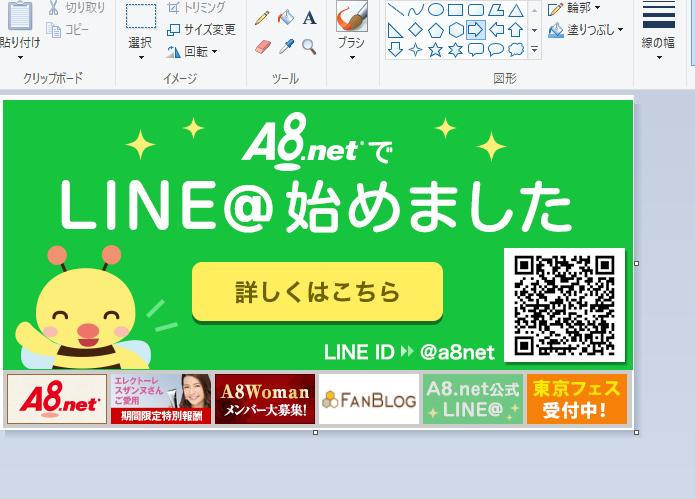695x499 pixels.
Task: Select the Cloud callout shape
Action: pos(515,49)
